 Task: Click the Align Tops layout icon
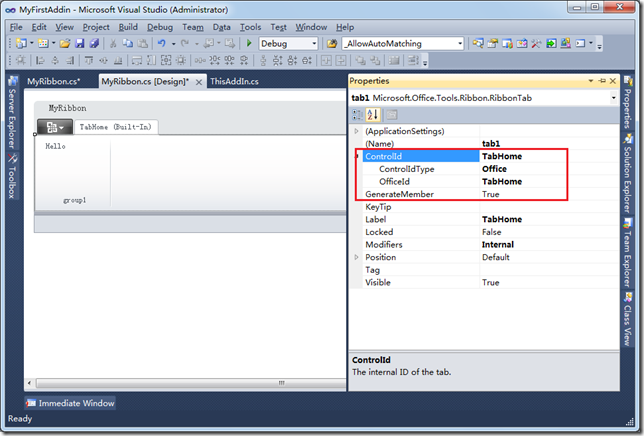tap(88, 61)
